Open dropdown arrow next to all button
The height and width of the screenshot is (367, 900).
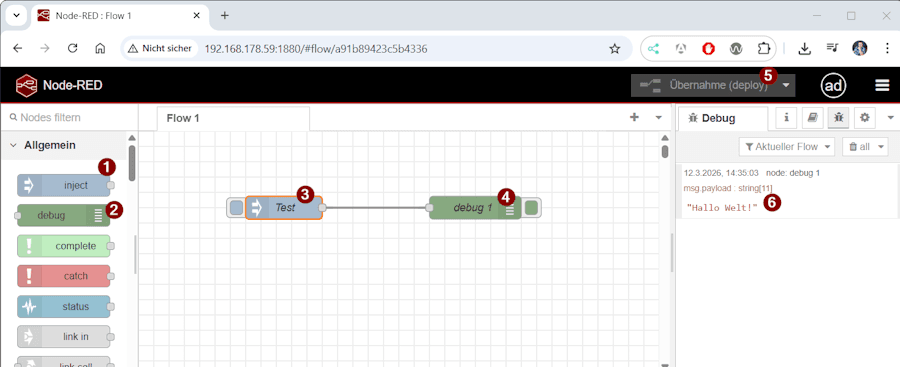pyautogui.click(x=881, y=146)
